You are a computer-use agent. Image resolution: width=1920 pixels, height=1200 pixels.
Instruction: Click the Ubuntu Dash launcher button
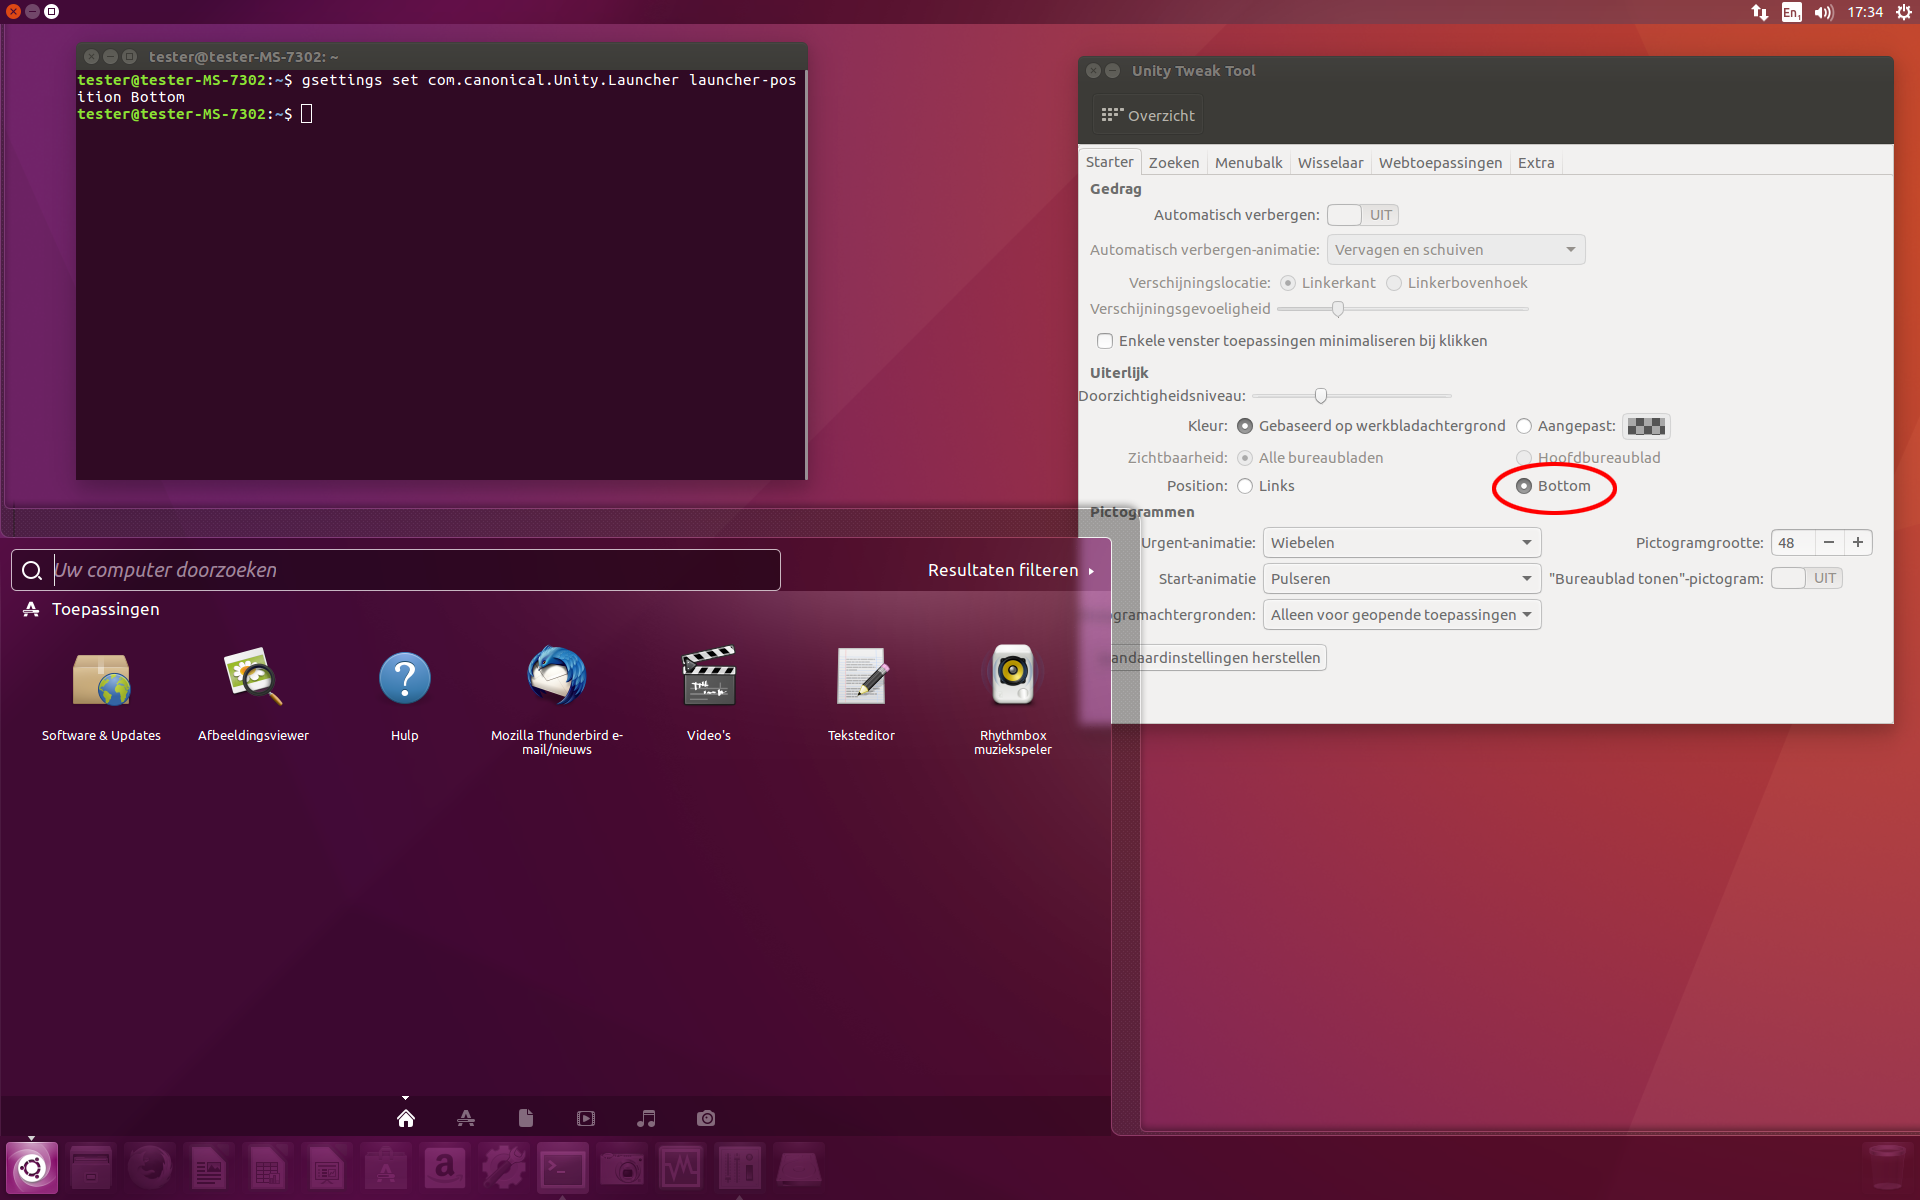click(32, 1167)
